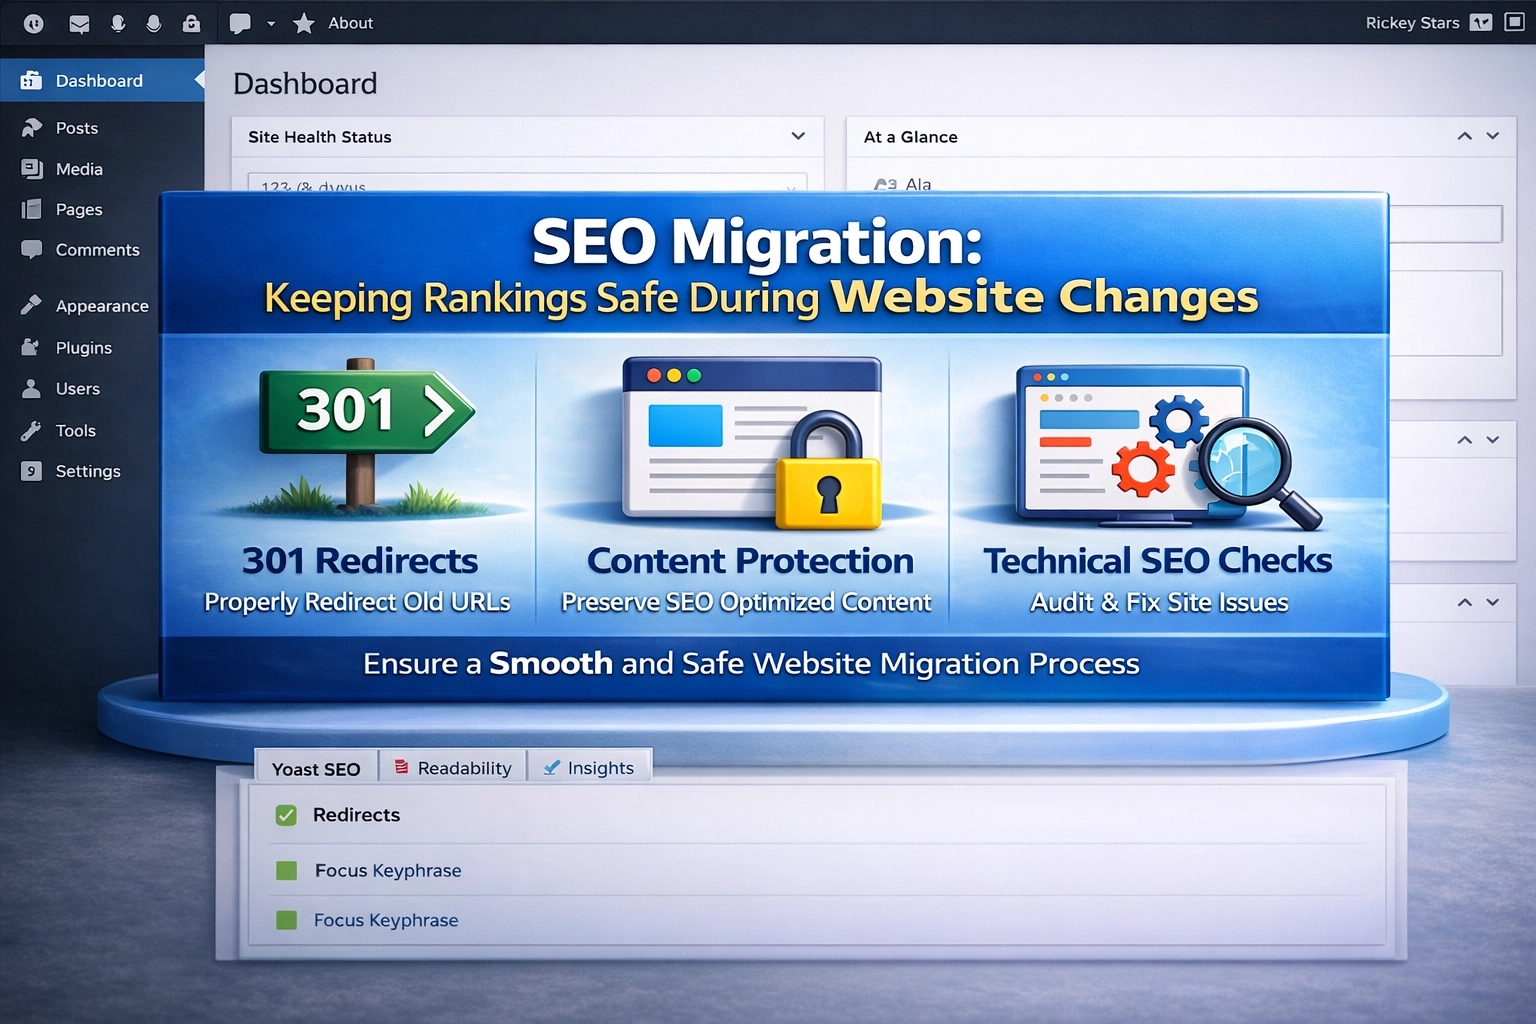This screenshot has width=1536, height=1024.
Task: Toggle the first Focus Keyphrase green box
Action: pos(287,871)
